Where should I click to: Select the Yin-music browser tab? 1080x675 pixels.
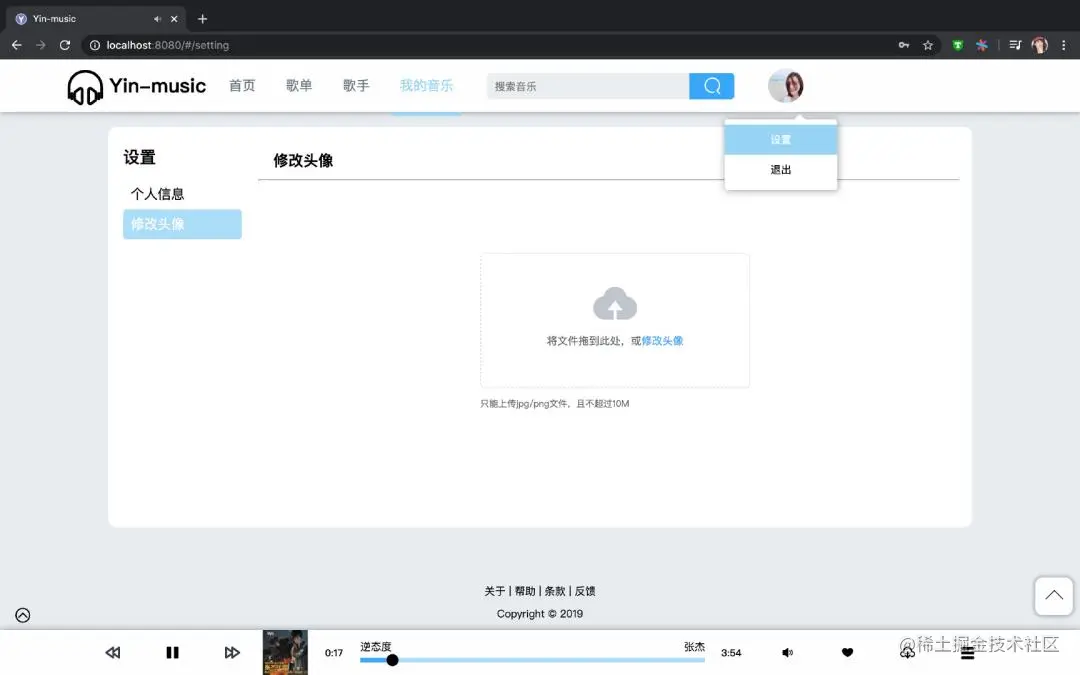point(96,19)
